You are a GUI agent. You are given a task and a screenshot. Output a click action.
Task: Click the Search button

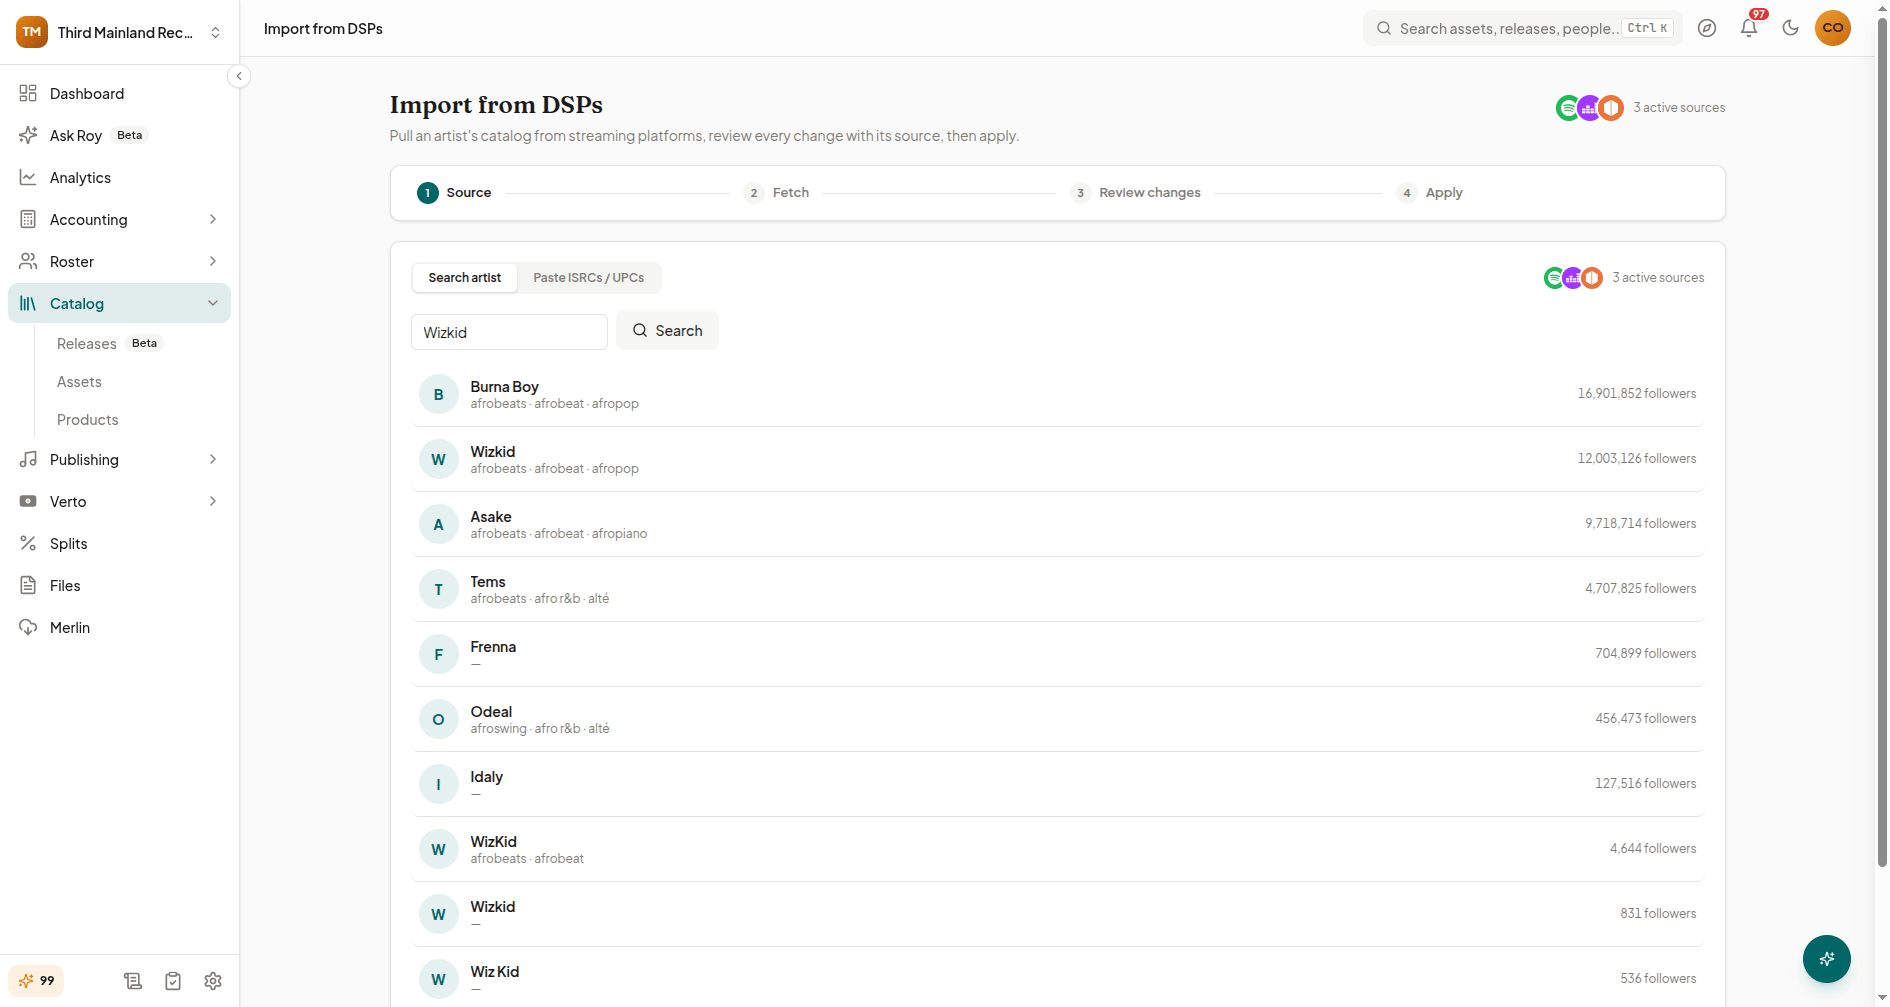click(667, 331)
